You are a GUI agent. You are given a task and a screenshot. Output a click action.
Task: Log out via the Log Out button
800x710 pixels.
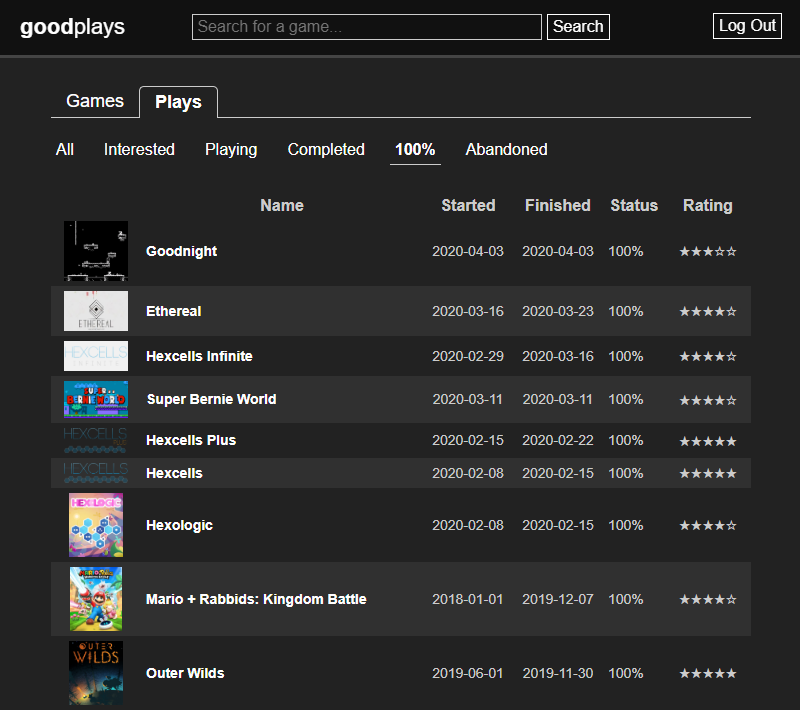coord(747,26)
